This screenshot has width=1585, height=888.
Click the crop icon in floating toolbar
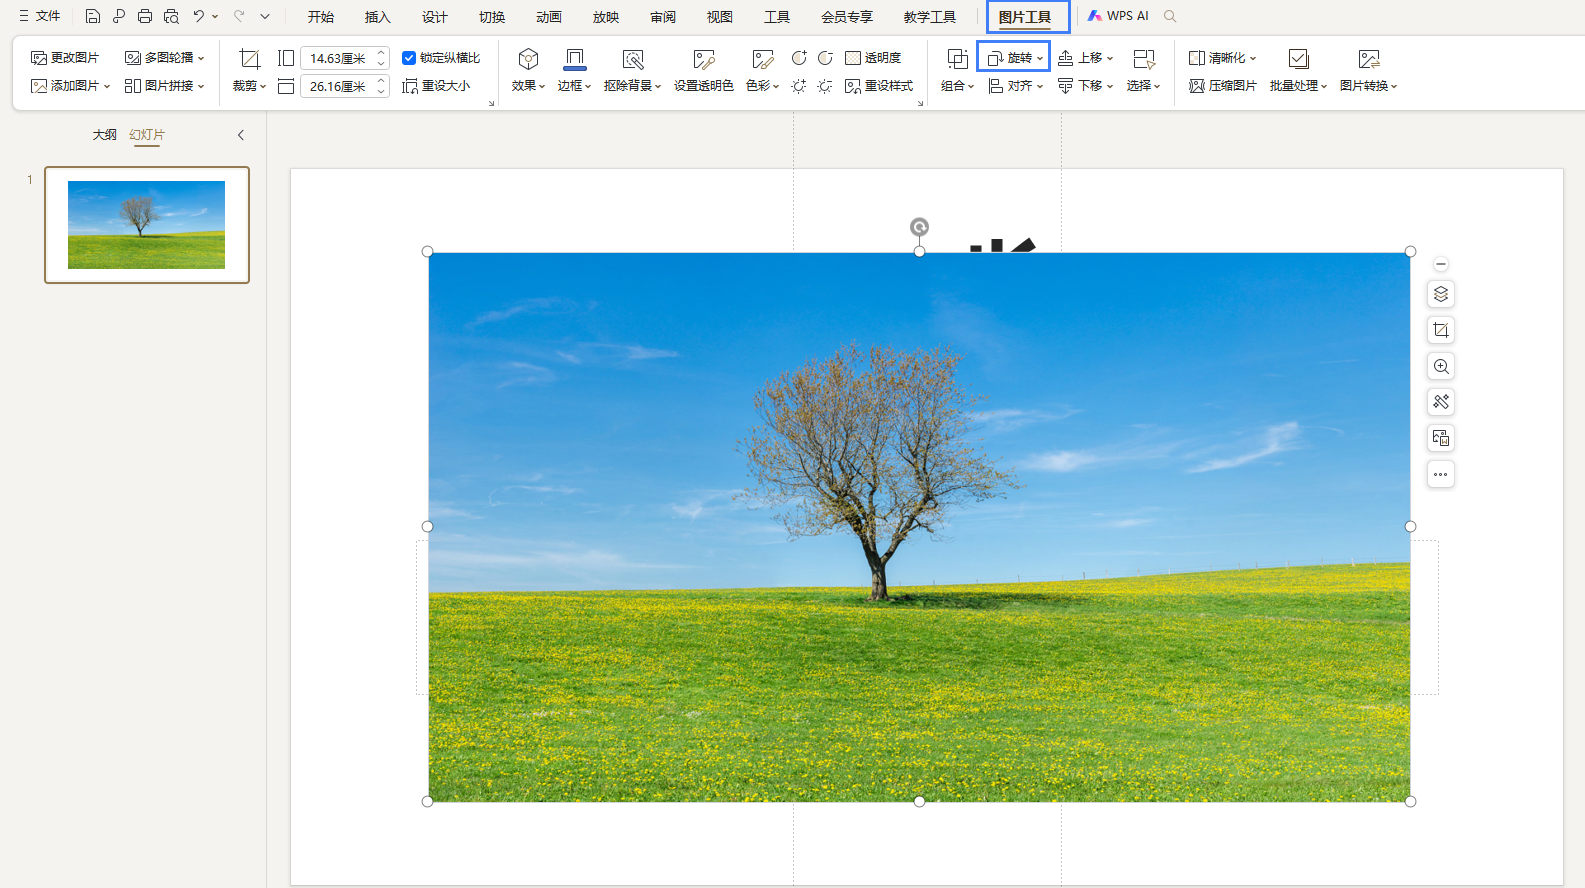tap(1441, 330)
